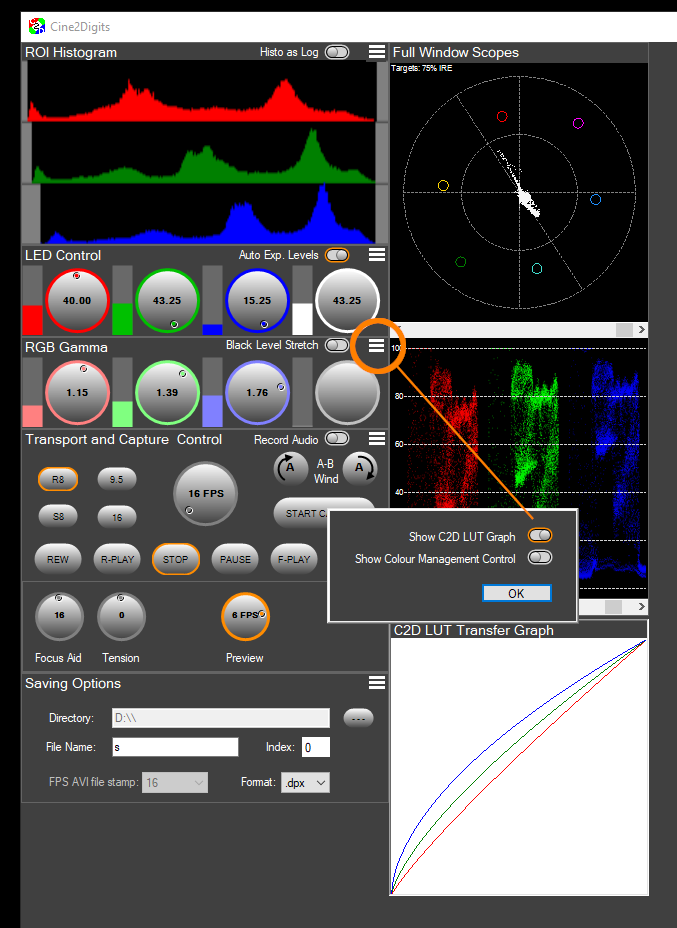Screen dimensions: 677x928
Task: Select the S8 film format button
Action: [58, 516]
